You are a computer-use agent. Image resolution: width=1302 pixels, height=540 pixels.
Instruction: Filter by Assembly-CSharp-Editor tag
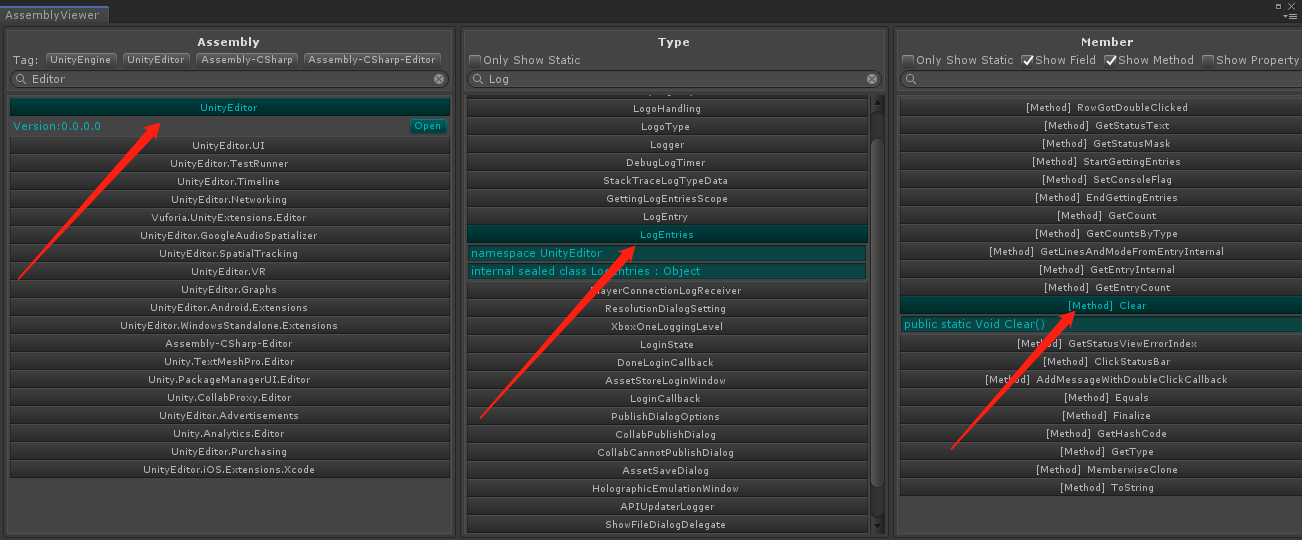pyautogui.click(x=372, y=60)
